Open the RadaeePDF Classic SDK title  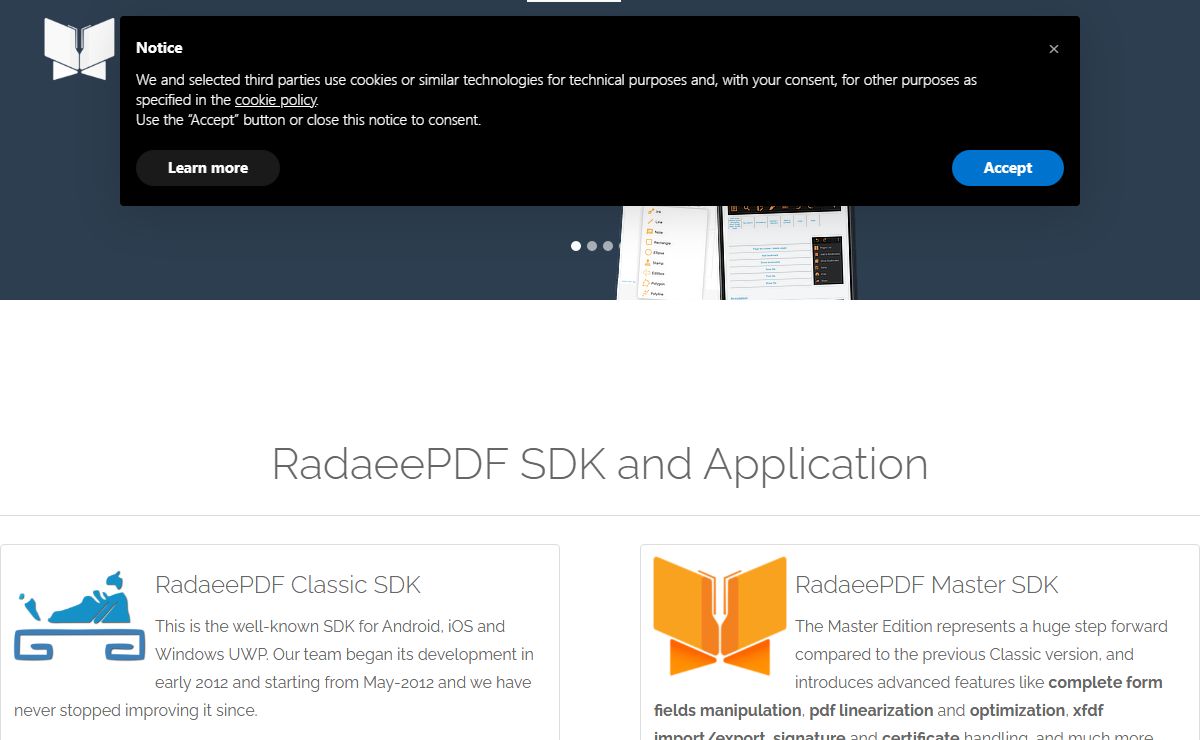point(288,585)
